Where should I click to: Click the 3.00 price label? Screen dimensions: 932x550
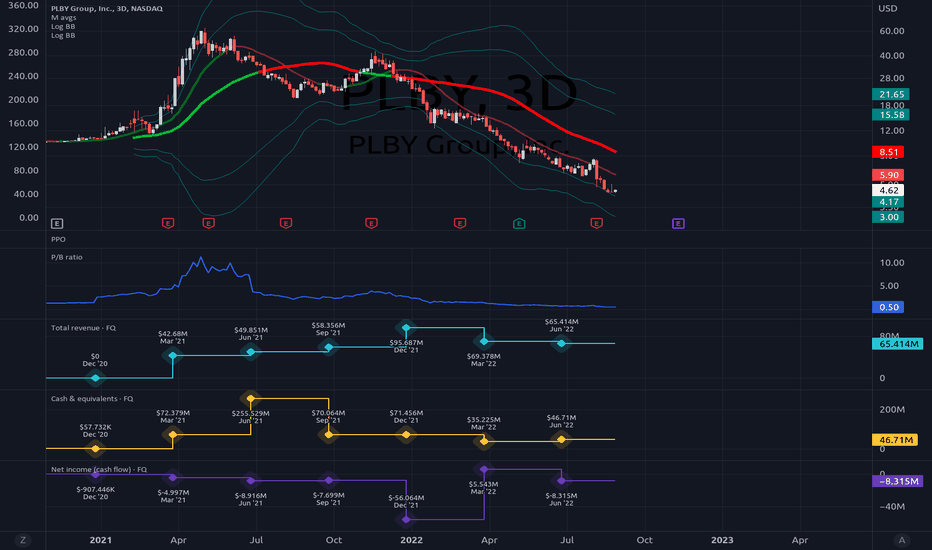point(888,216)
